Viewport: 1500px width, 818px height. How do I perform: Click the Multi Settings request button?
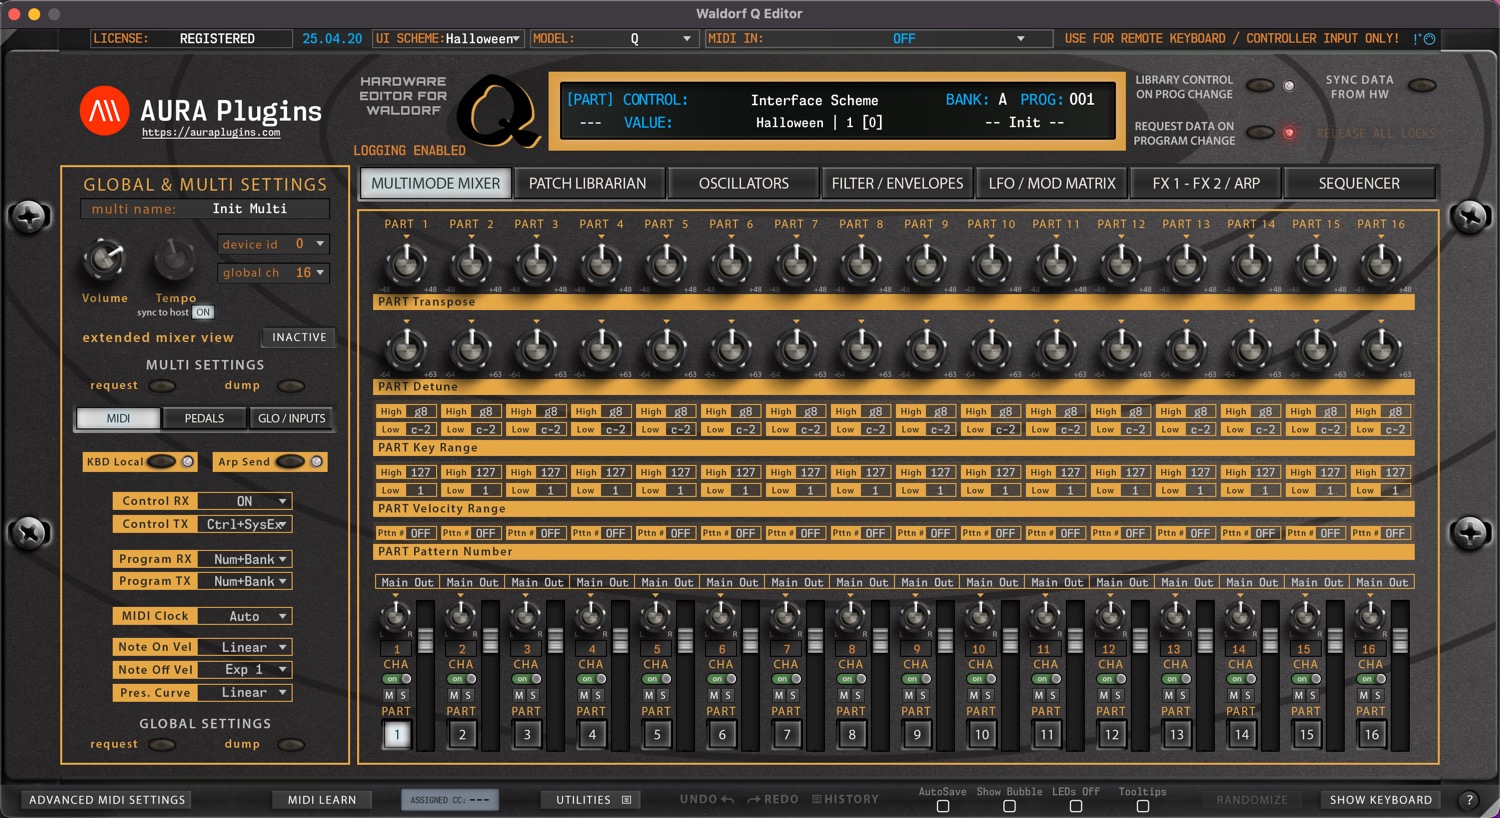[x=162, y=386]
